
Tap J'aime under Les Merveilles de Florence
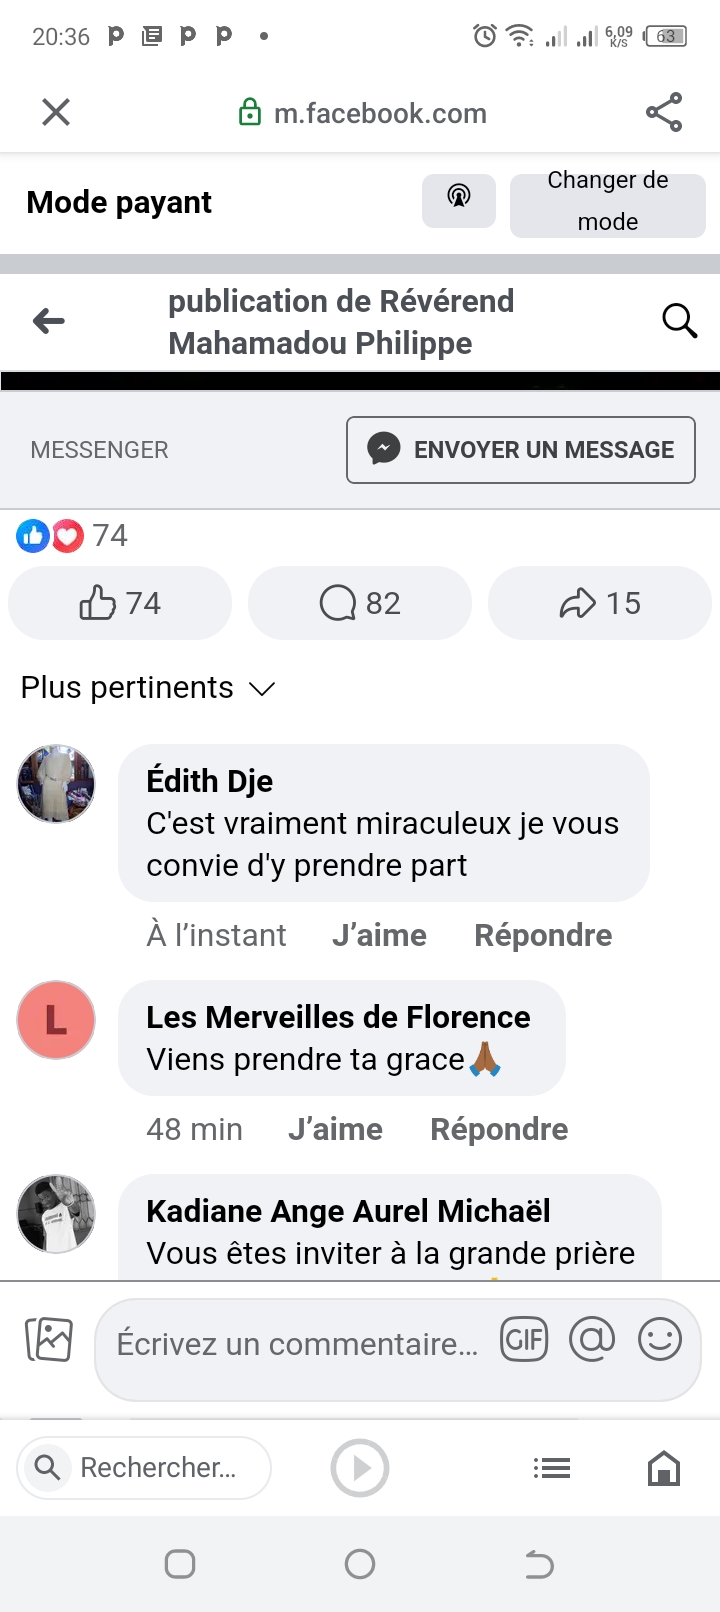click(x=335, y=1129)
